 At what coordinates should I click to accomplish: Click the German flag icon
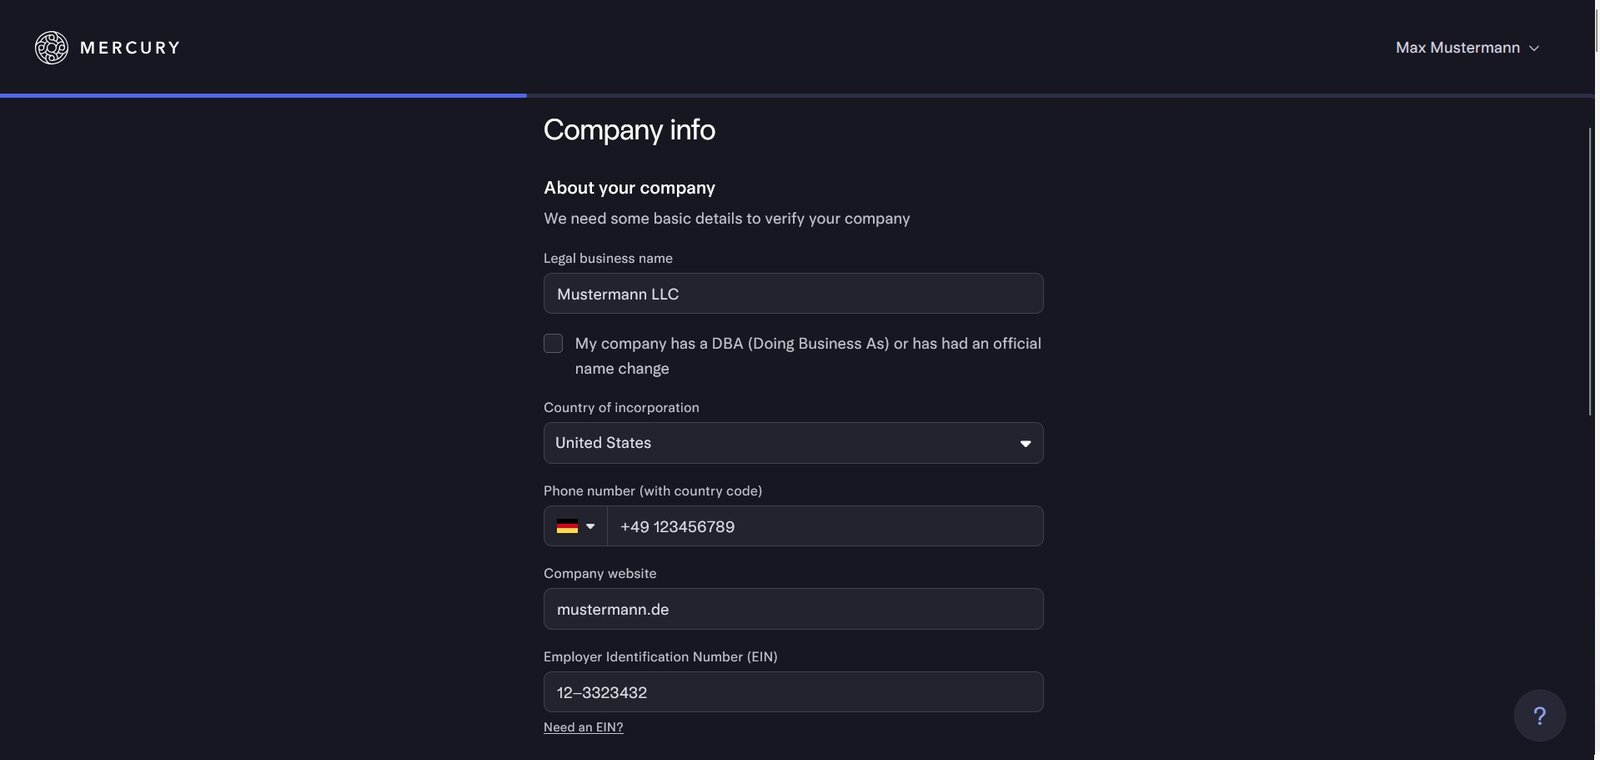[567, 527]
